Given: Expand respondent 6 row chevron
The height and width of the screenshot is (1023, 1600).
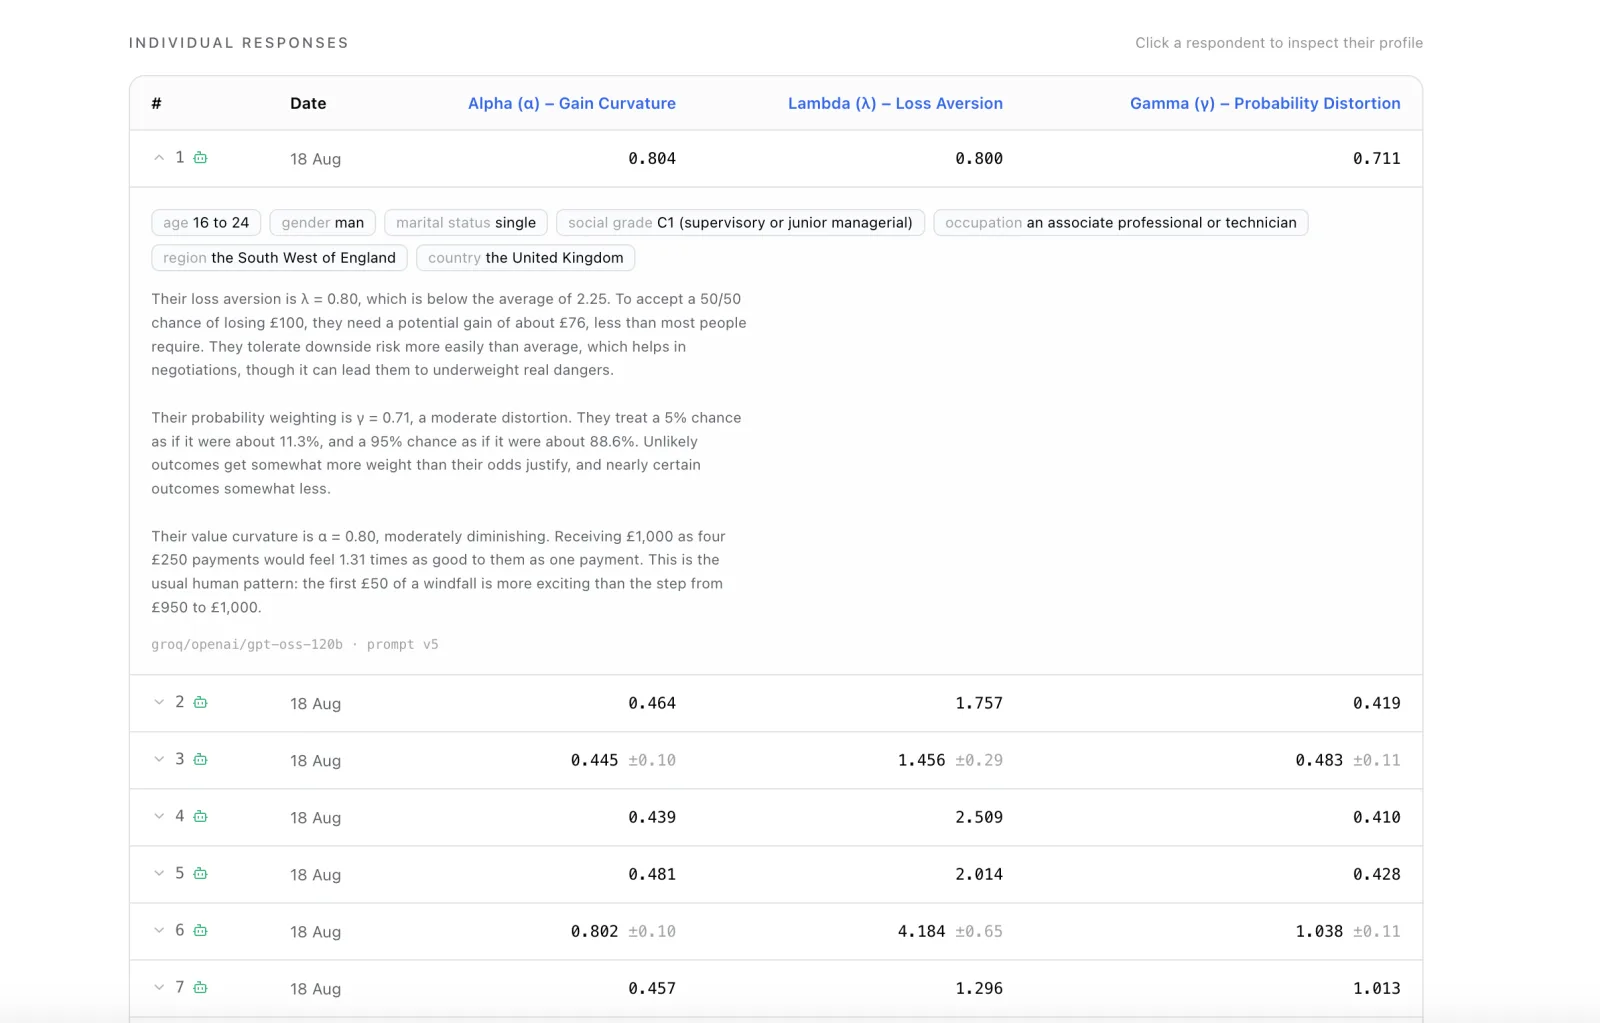Looking at the screenshot, I should click(158, 930).
